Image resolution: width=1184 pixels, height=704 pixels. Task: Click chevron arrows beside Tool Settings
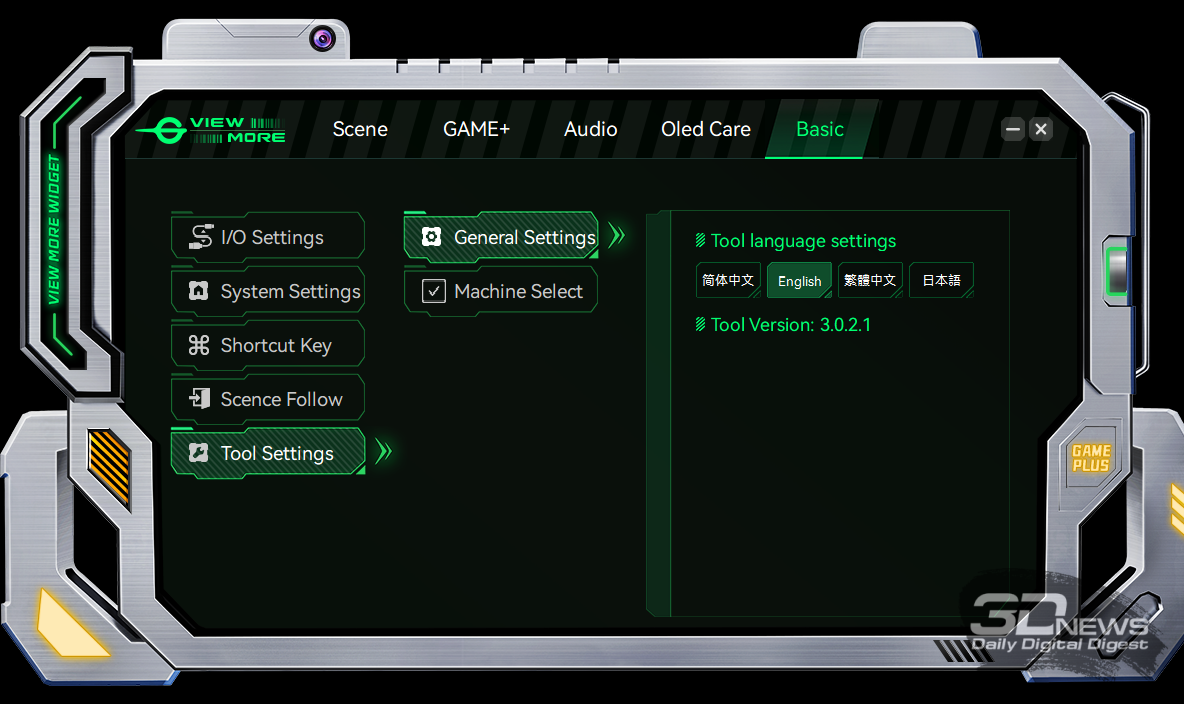tap(383, 452)
